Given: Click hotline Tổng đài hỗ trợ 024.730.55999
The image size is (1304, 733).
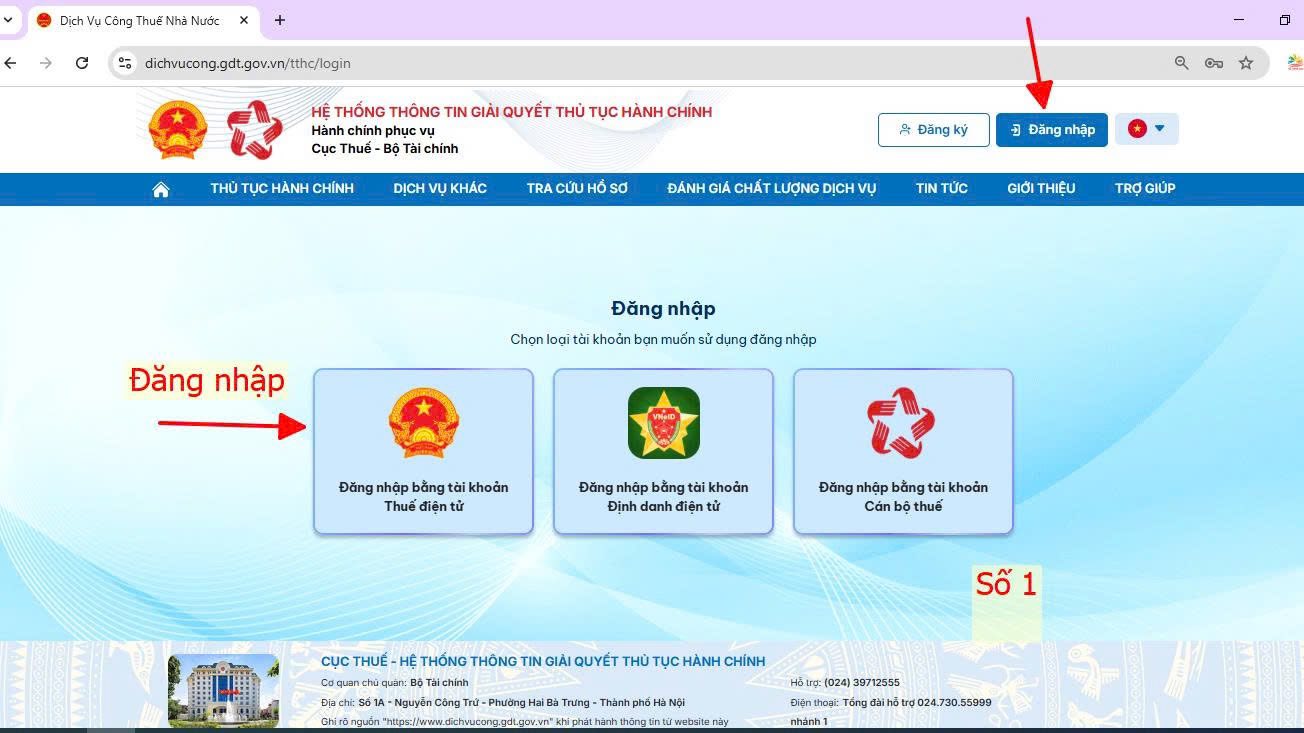Looking at the screenshot, I should pyautogui.click(x=917, y=703).
